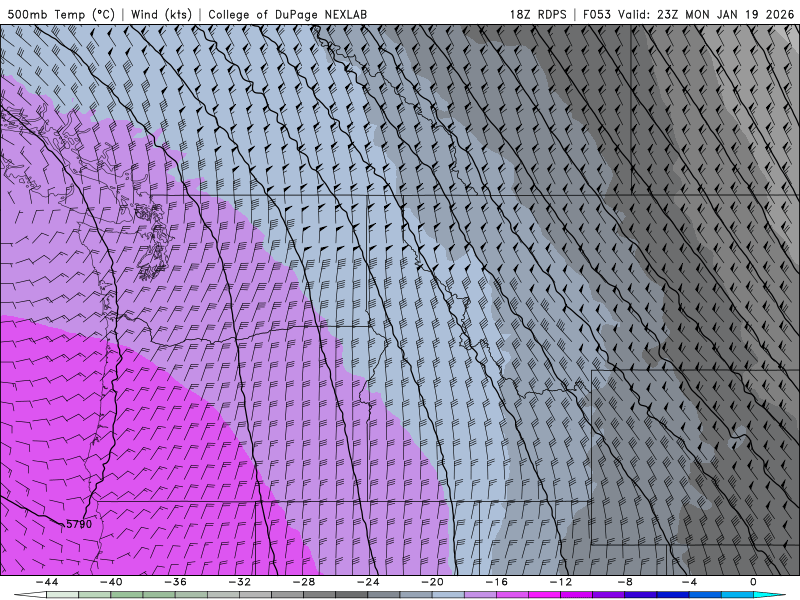This screenshot has width=800, height=600.
Task: Click the -28 colorbar label
Action: (x=304, y=582)
